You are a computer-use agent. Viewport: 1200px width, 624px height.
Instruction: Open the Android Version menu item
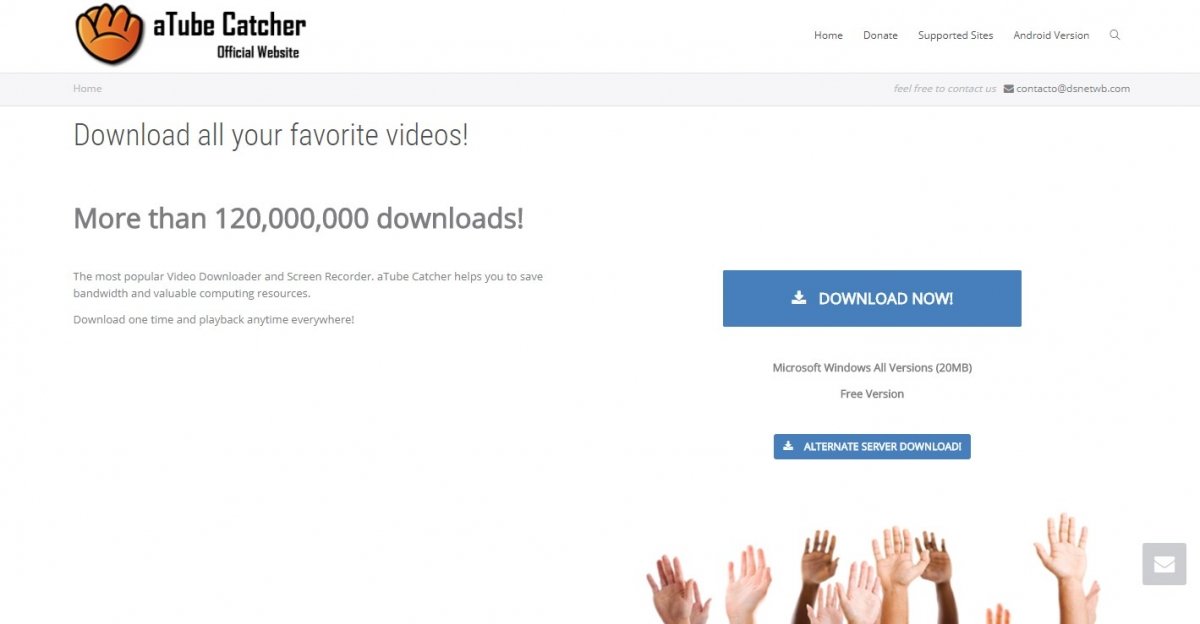pos(1051,35)
